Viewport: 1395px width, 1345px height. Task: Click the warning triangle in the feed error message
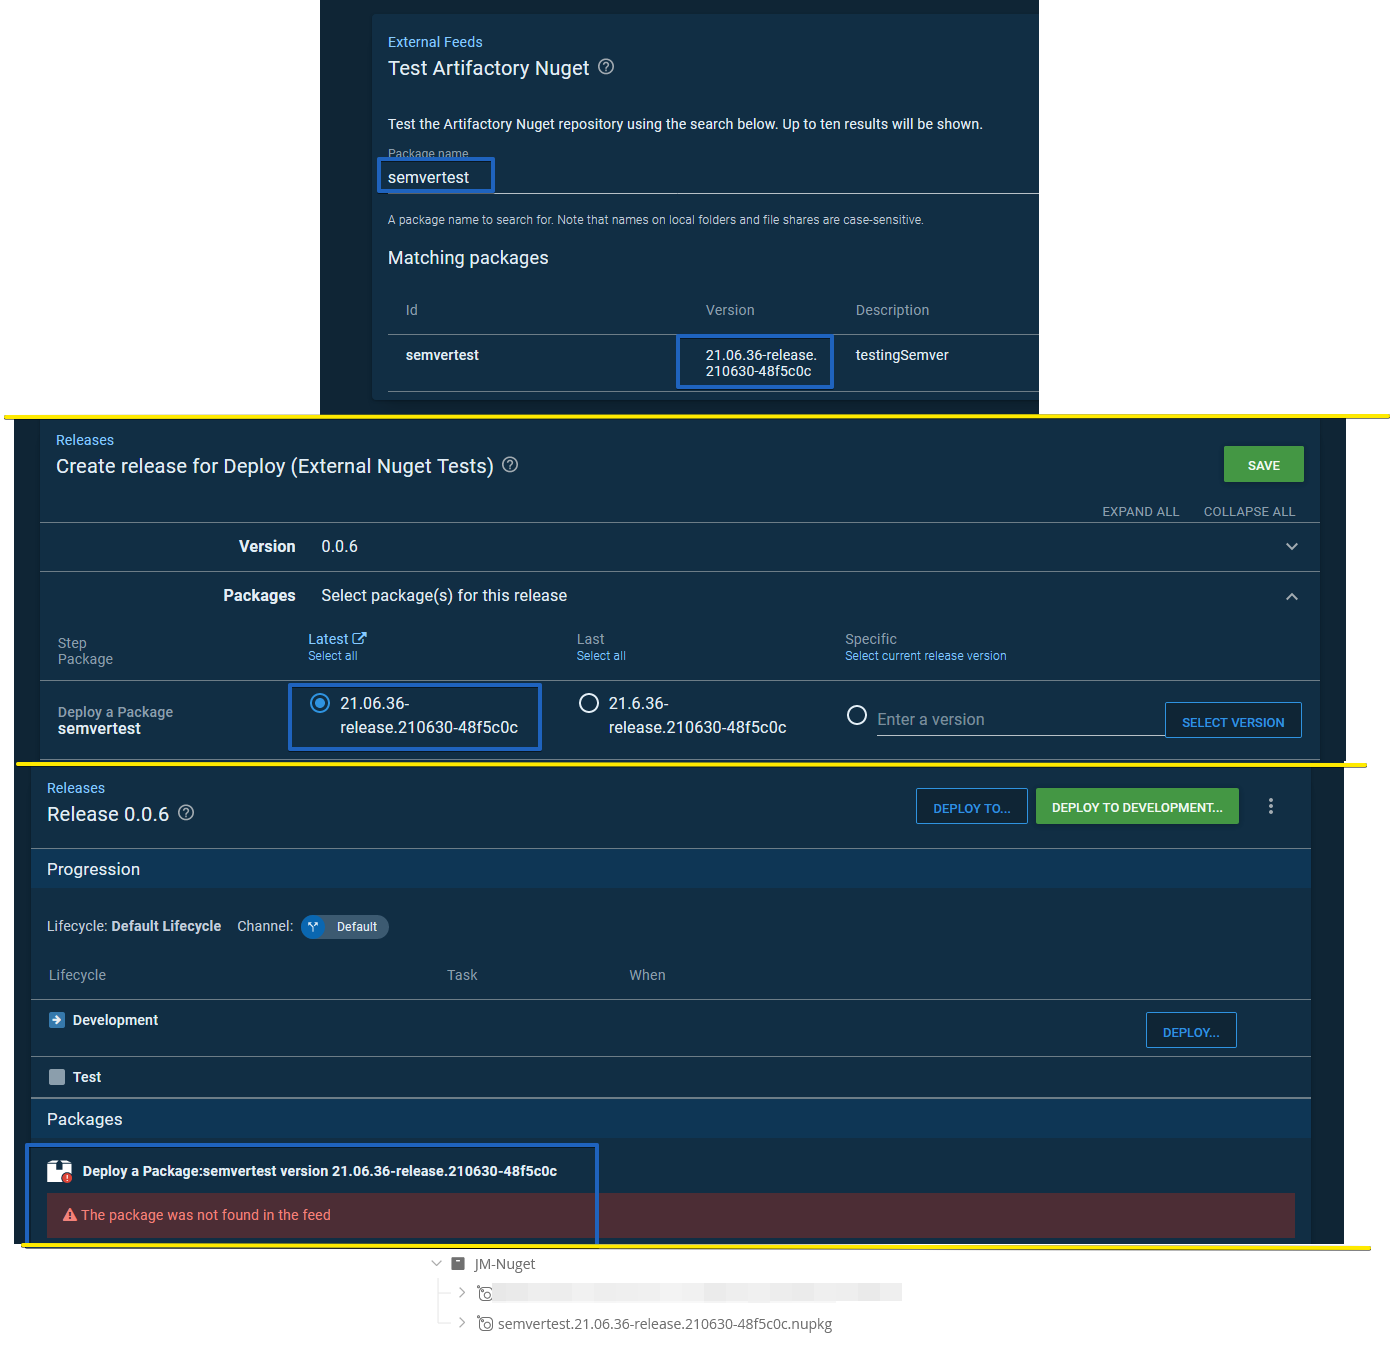tap(68, 1214)
